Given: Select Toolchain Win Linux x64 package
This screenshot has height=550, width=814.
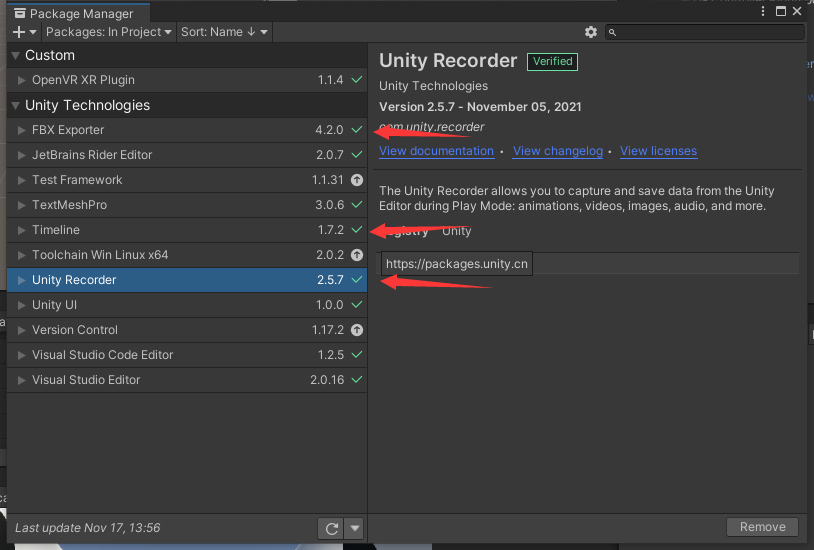Looking at the screenshot, I should tap(187, 255).
